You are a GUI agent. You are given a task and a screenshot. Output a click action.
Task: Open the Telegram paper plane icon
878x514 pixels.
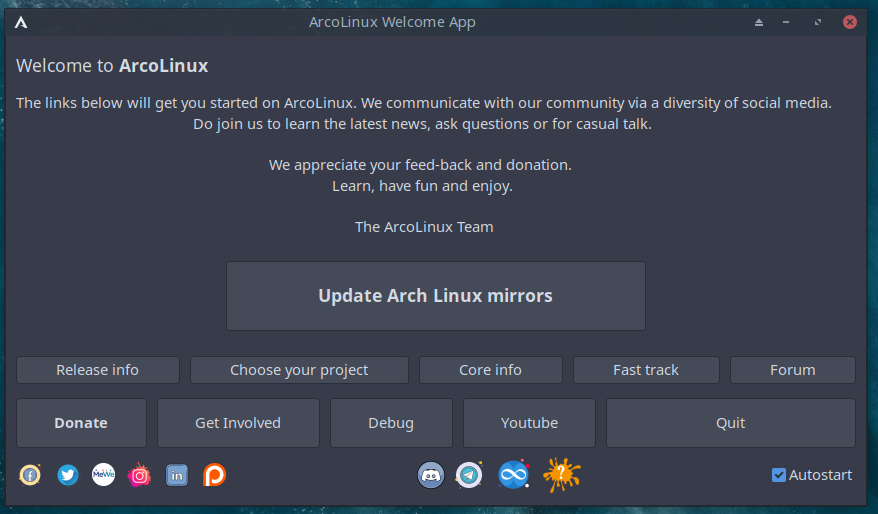(469, 475)
